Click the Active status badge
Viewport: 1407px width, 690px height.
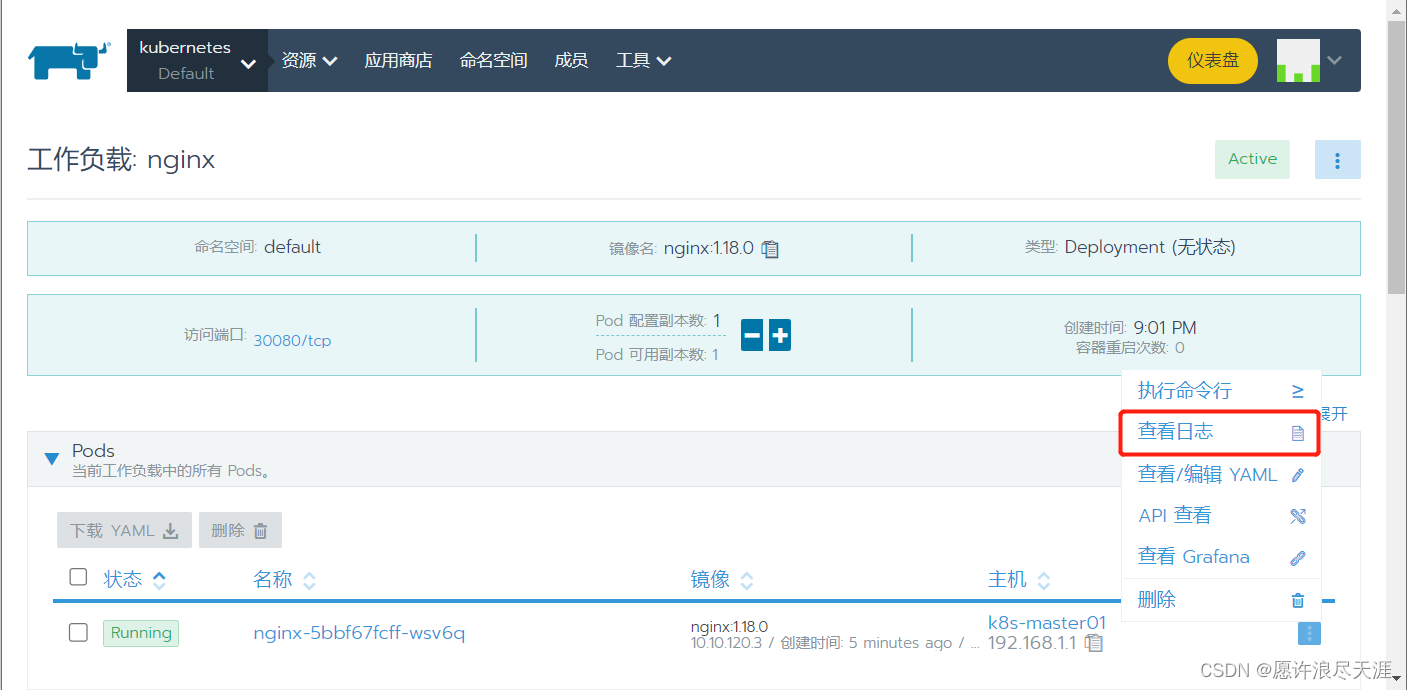pyautogui.click(x=1253, y=159)
